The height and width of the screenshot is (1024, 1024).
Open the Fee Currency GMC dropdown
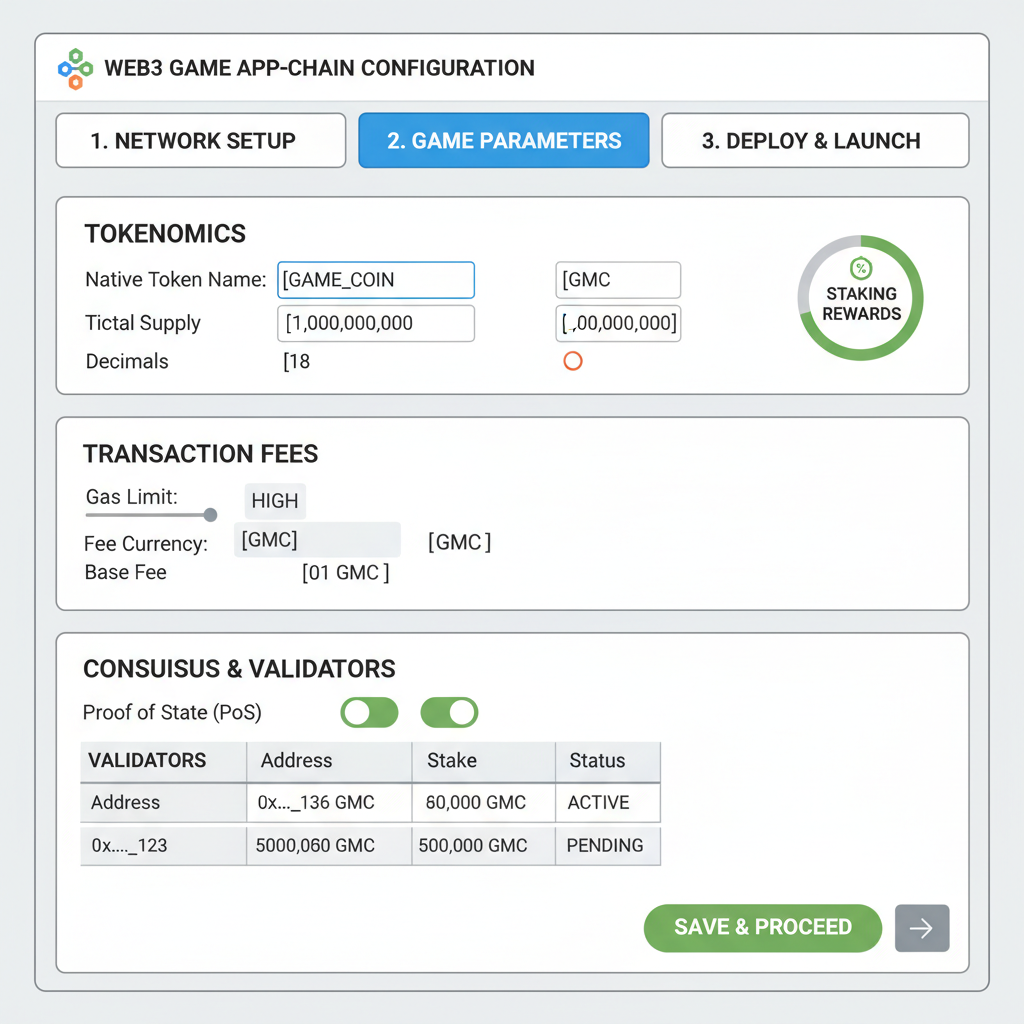(x=317, y=539)
